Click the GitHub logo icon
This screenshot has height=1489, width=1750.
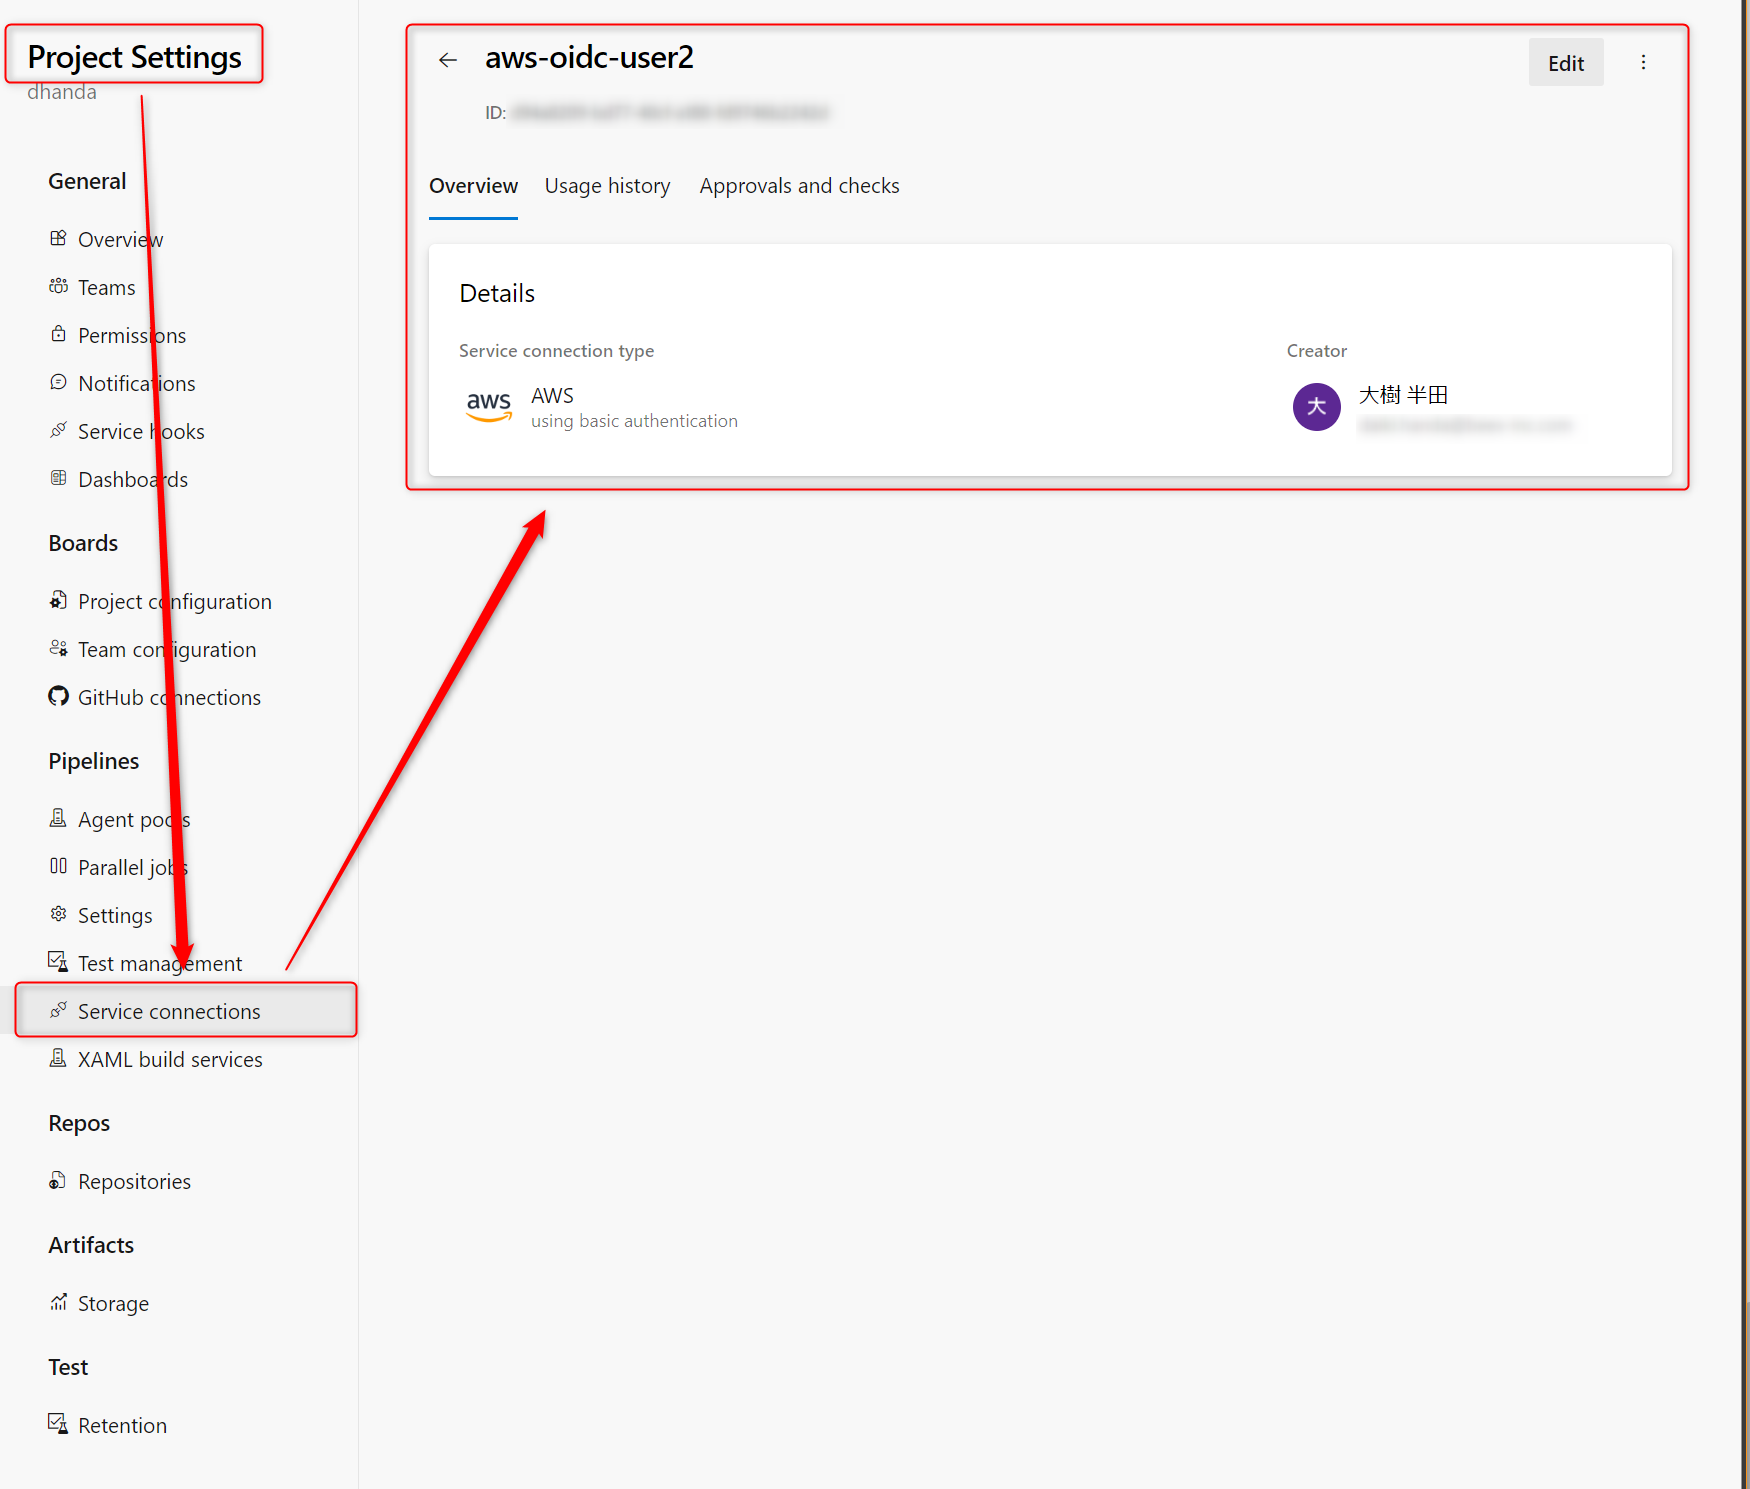coord(59,697)
